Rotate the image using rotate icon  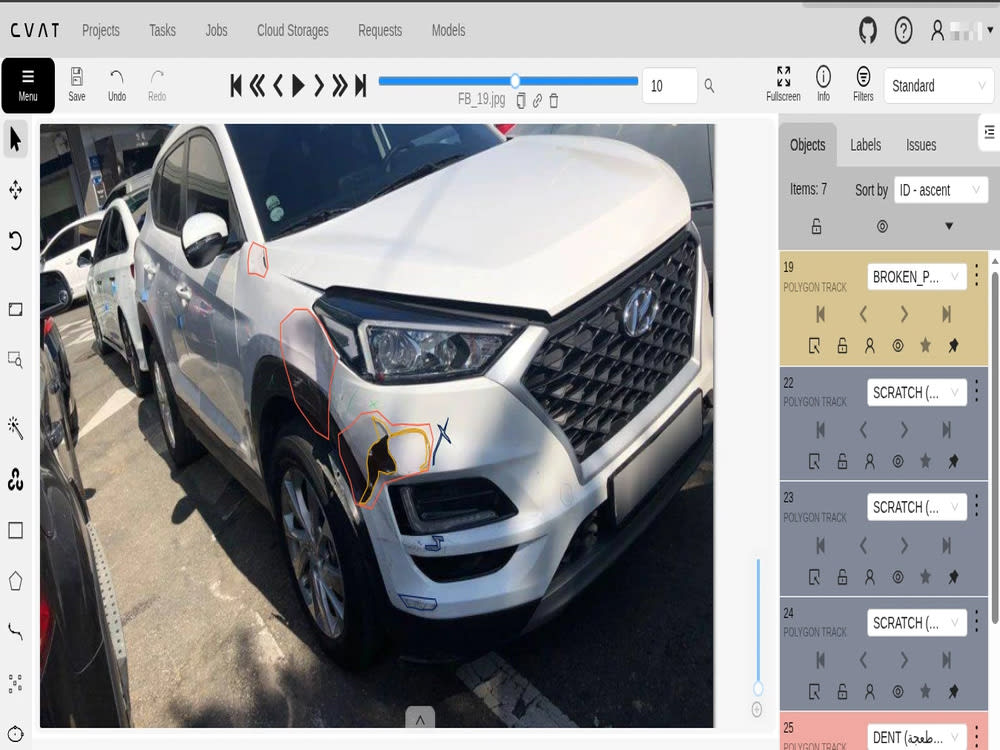tap(15, 241)
